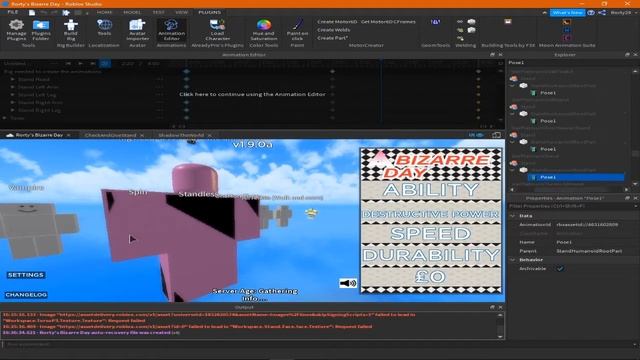Undock the Properties panel
The height and width of the screenshot is (360, 640).
tap(627, 198)
